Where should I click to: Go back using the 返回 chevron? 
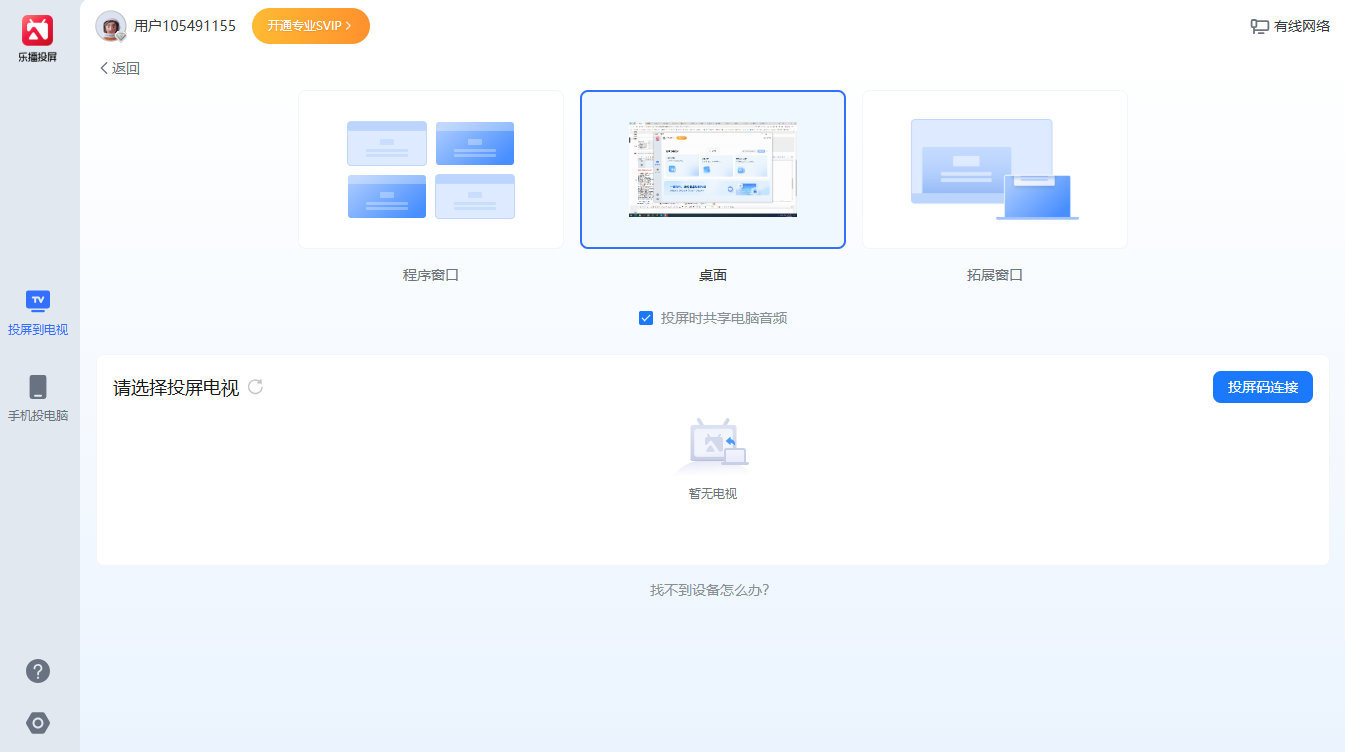[x=103, y=68]
